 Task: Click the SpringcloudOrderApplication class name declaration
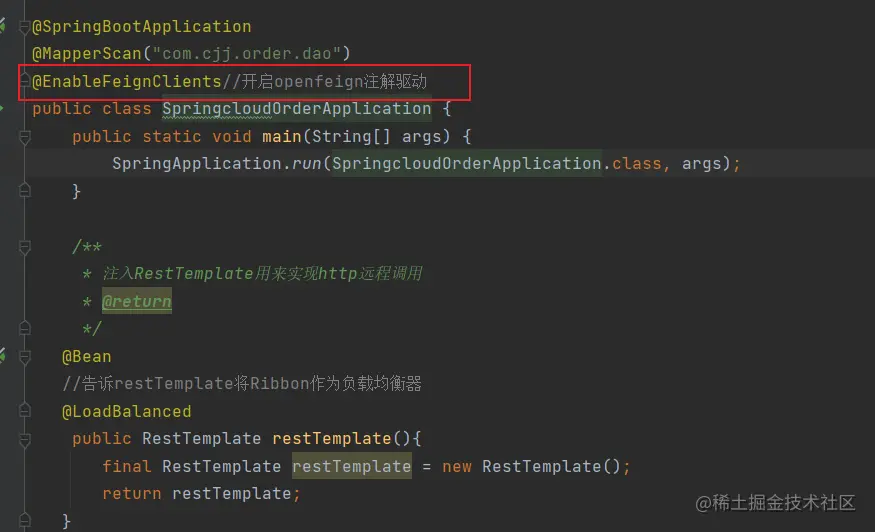pyautogui.click(x=297, y=109)
